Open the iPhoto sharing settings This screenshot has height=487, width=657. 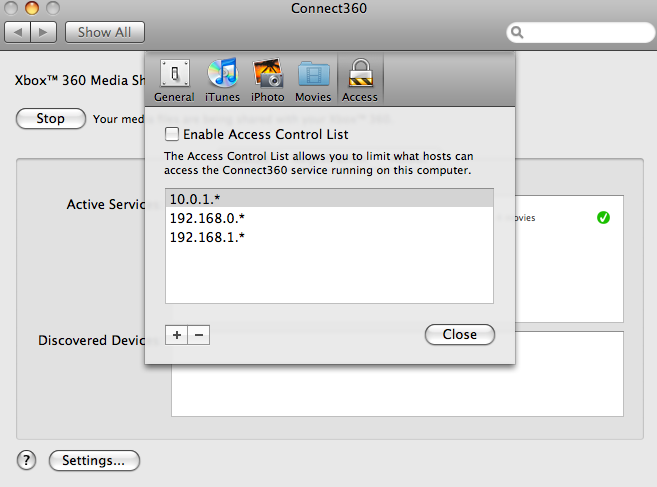[268, 80]
